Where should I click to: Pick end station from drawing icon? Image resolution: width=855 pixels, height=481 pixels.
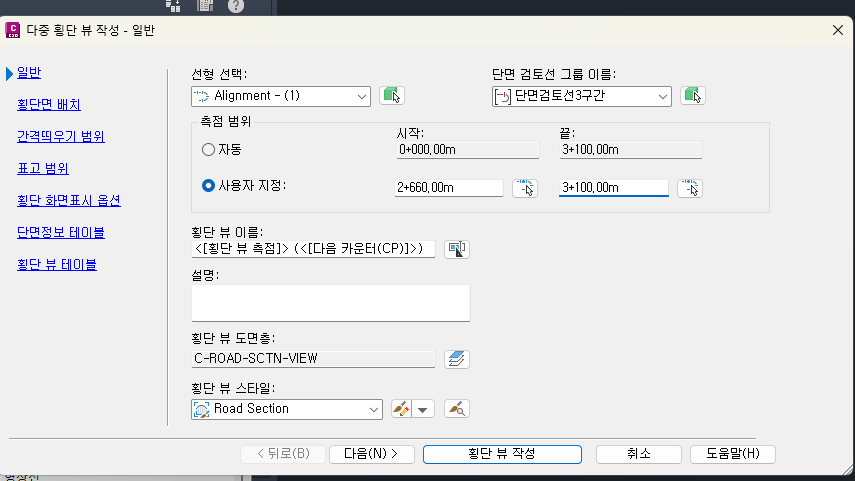[x=690, y=188]
